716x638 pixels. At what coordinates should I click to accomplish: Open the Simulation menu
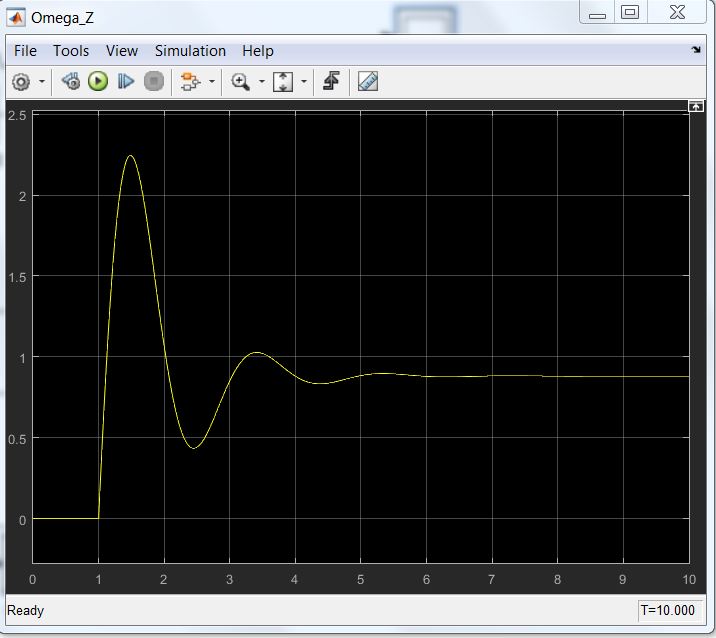click(x=190, y=51)
